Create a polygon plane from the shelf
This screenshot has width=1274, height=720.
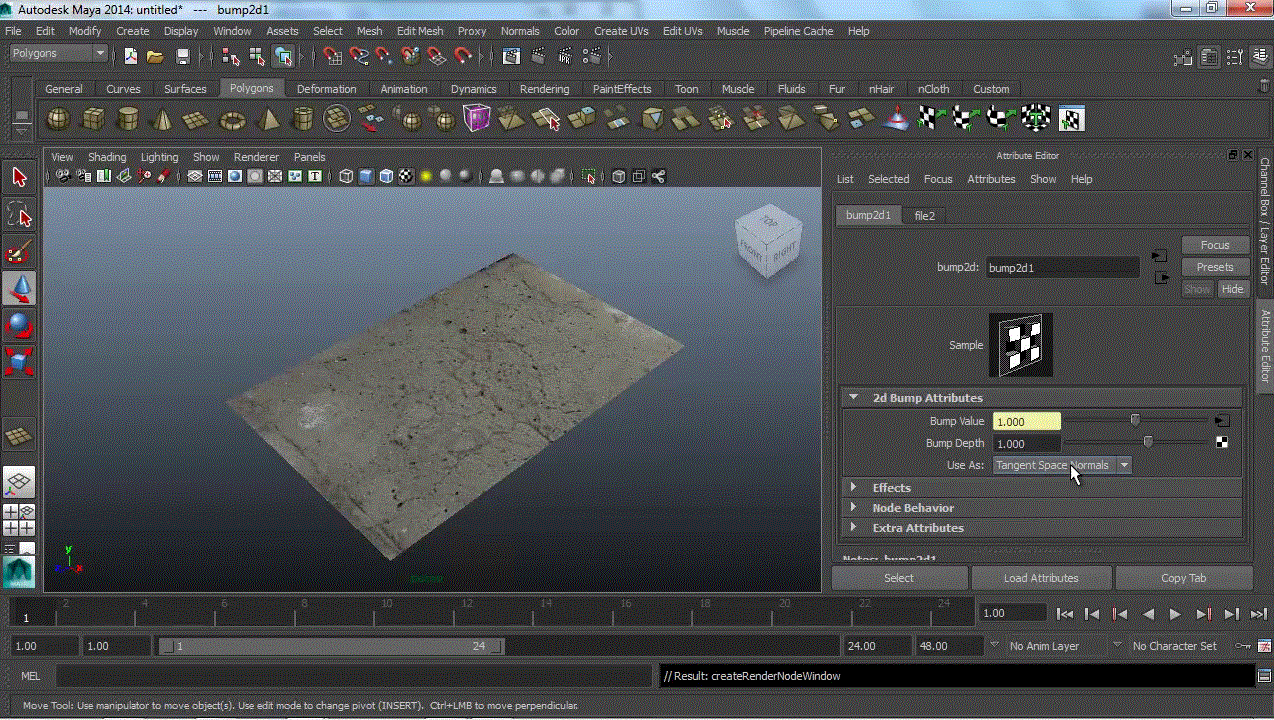197,119
